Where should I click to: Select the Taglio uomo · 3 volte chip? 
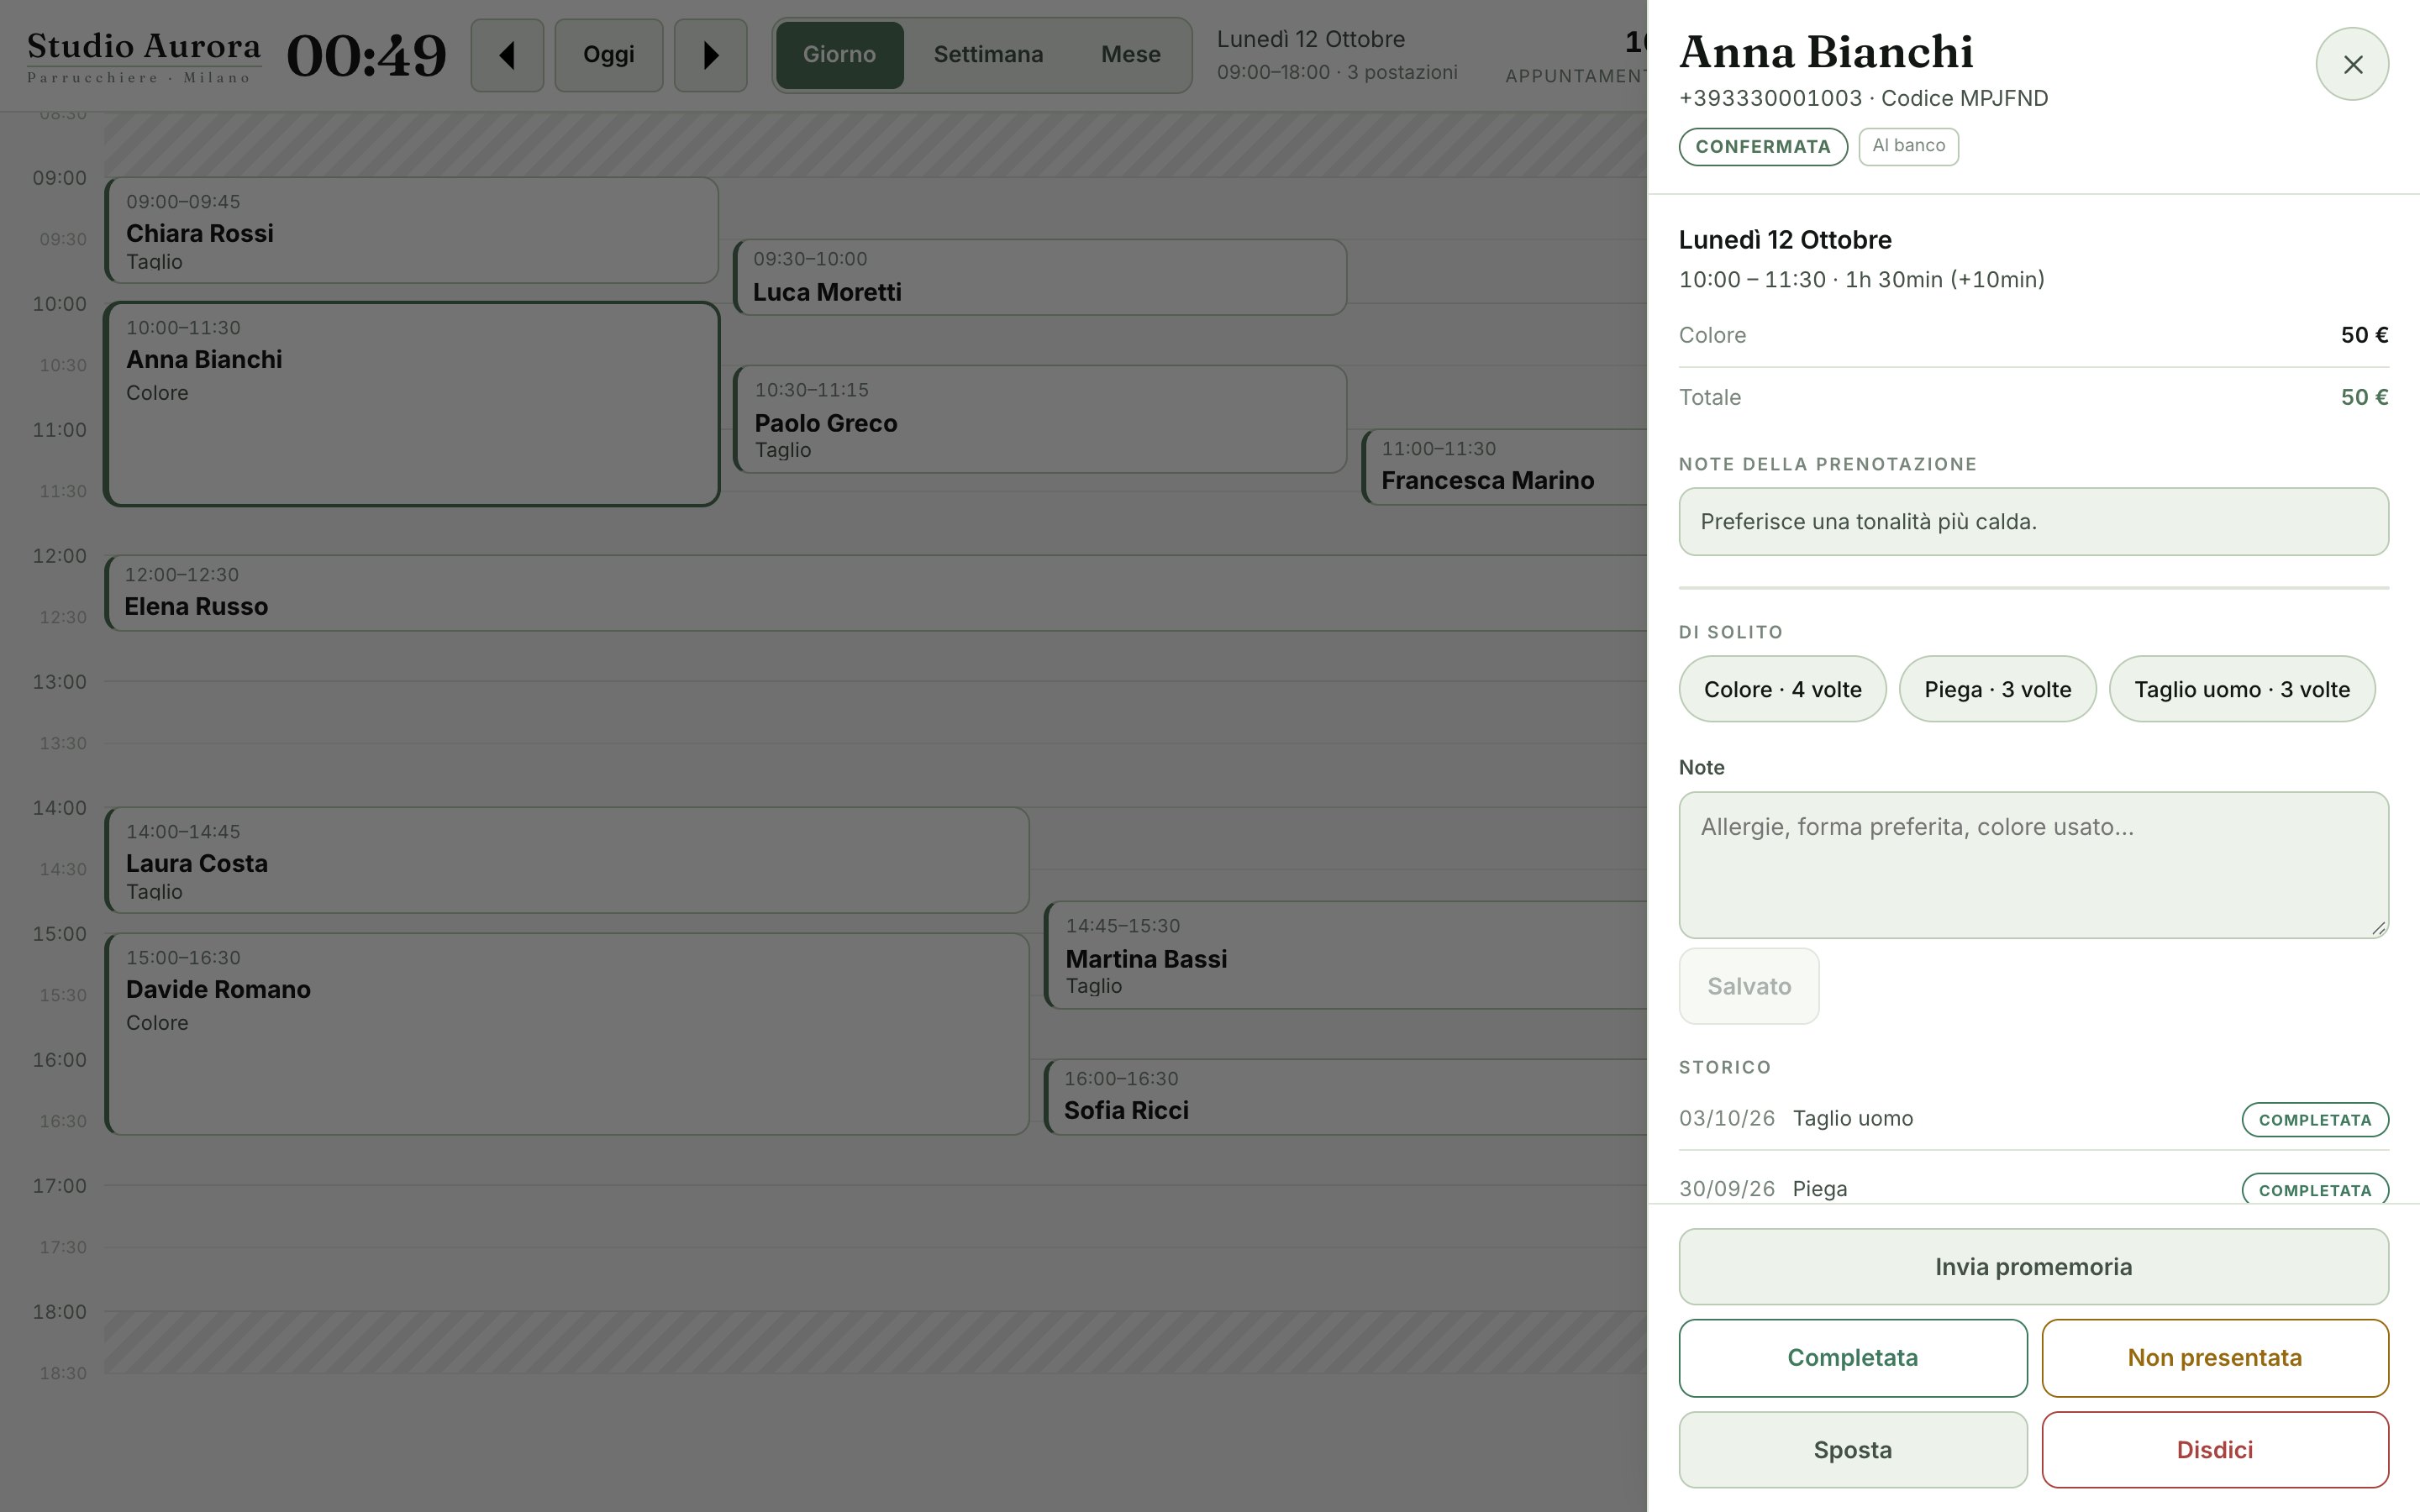(x=2242, y=689)
